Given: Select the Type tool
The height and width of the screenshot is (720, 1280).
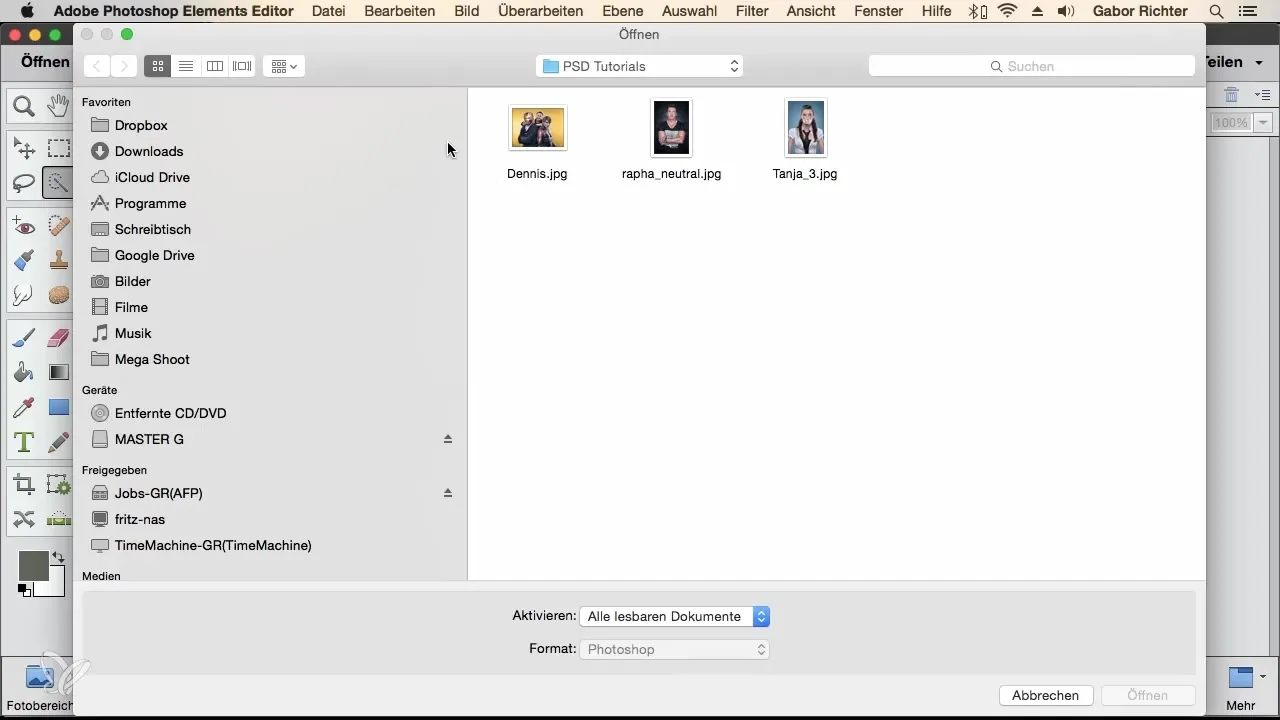Looking at the screenshot, I should pos(24,441).
